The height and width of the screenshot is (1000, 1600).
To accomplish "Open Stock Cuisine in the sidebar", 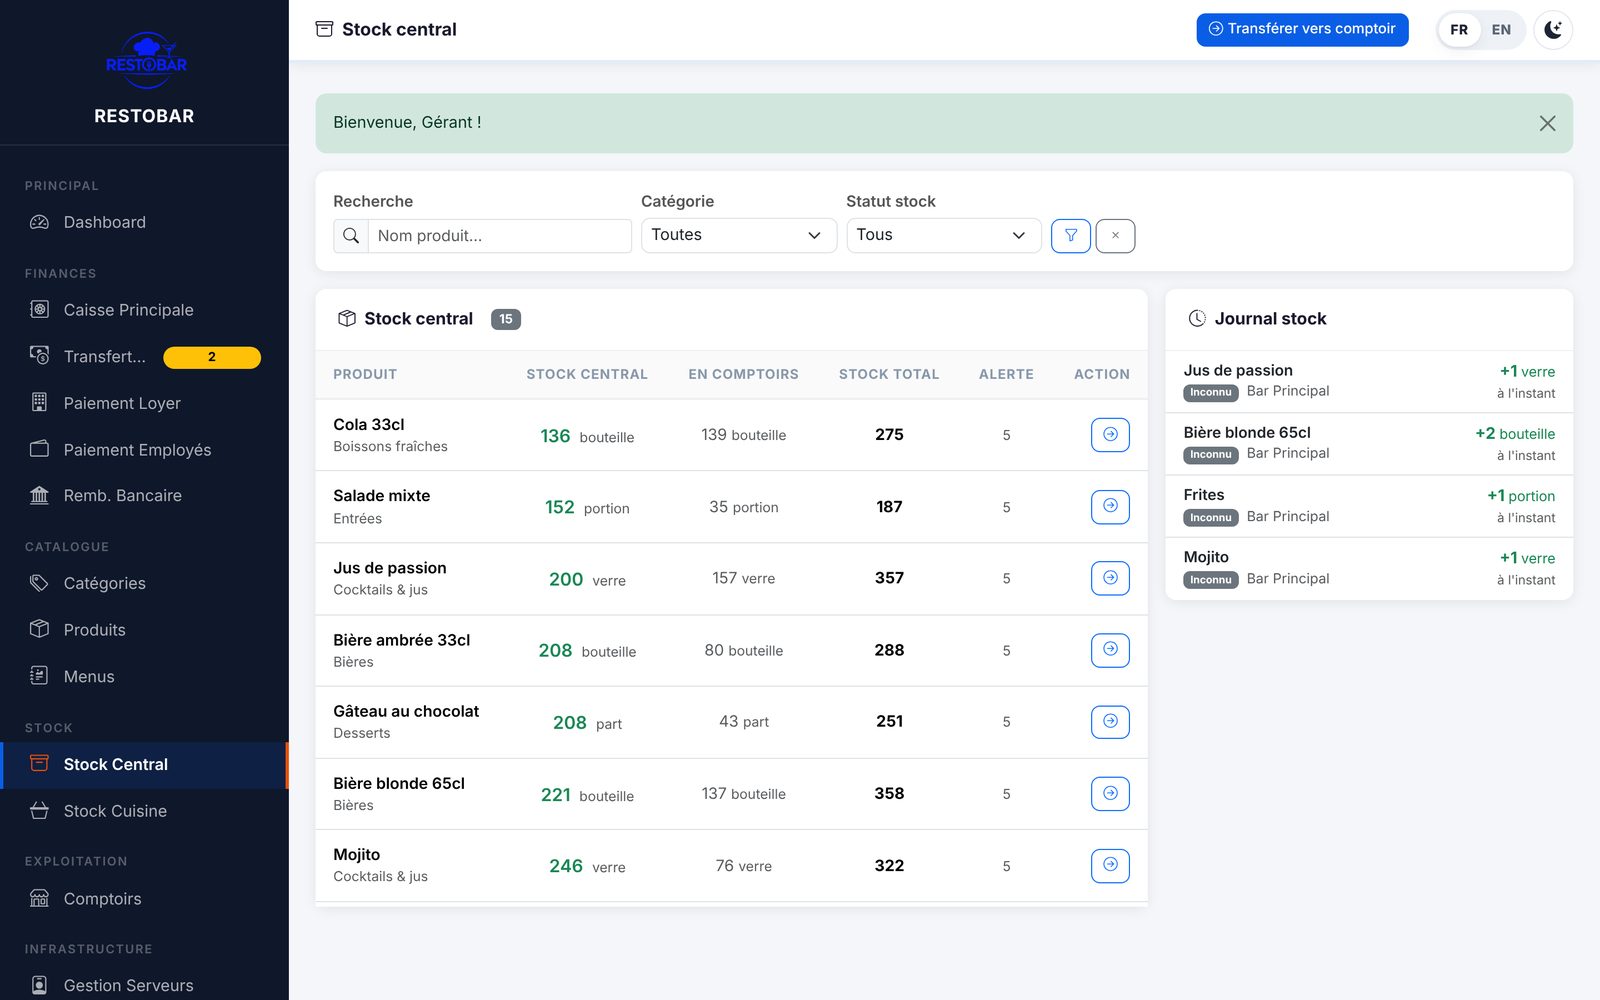I will pyautogui.click(x=144, y=811).
